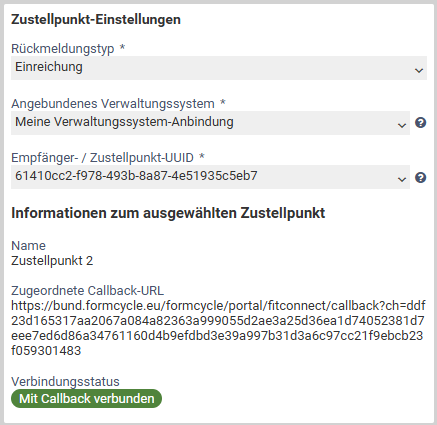Image resolution: width=437 pixels, height=425 pixels.
Task: Open dropdown showing UUID 61410cc2-f978-493b
Action: 210,177
